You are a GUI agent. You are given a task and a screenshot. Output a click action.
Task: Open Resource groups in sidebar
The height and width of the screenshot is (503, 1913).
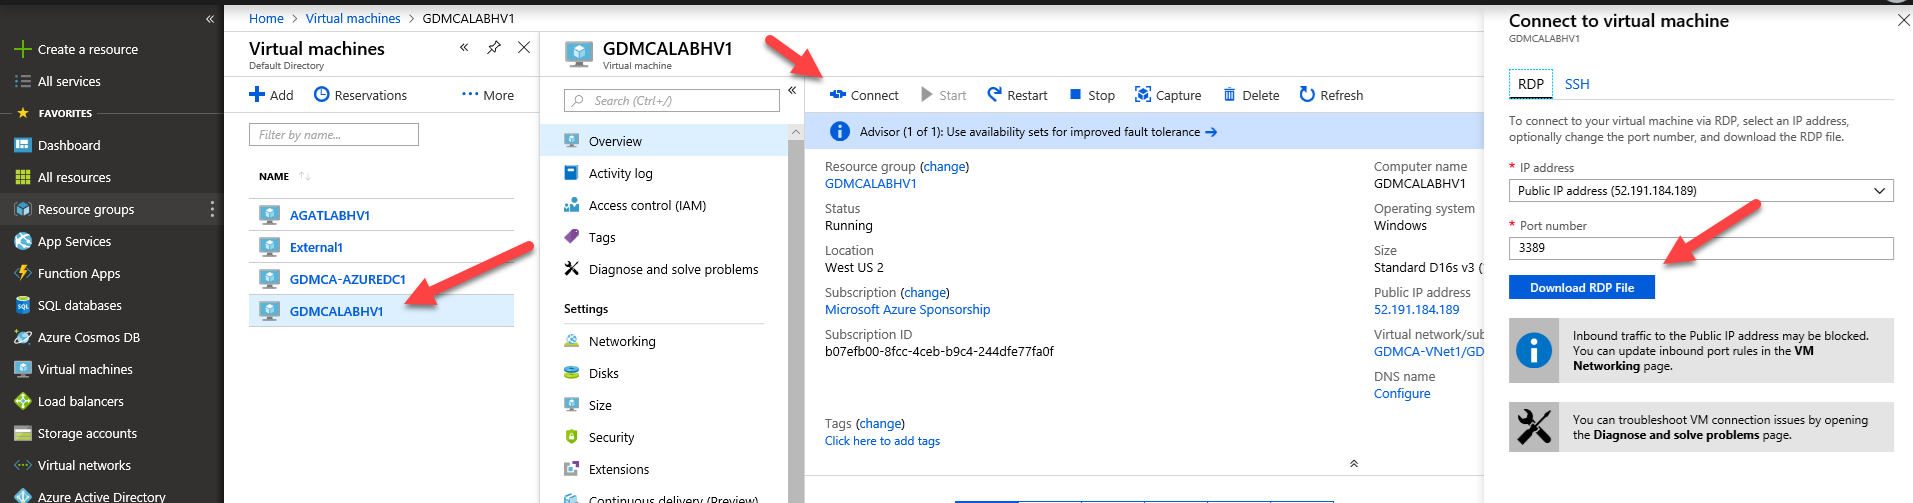85,209
